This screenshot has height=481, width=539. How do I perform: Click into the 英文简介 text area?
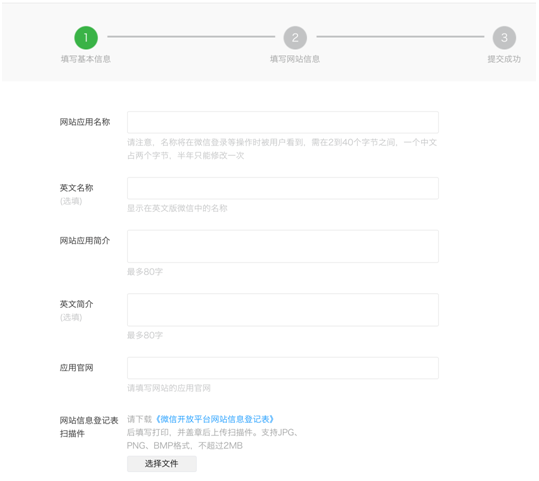point(283,310)
